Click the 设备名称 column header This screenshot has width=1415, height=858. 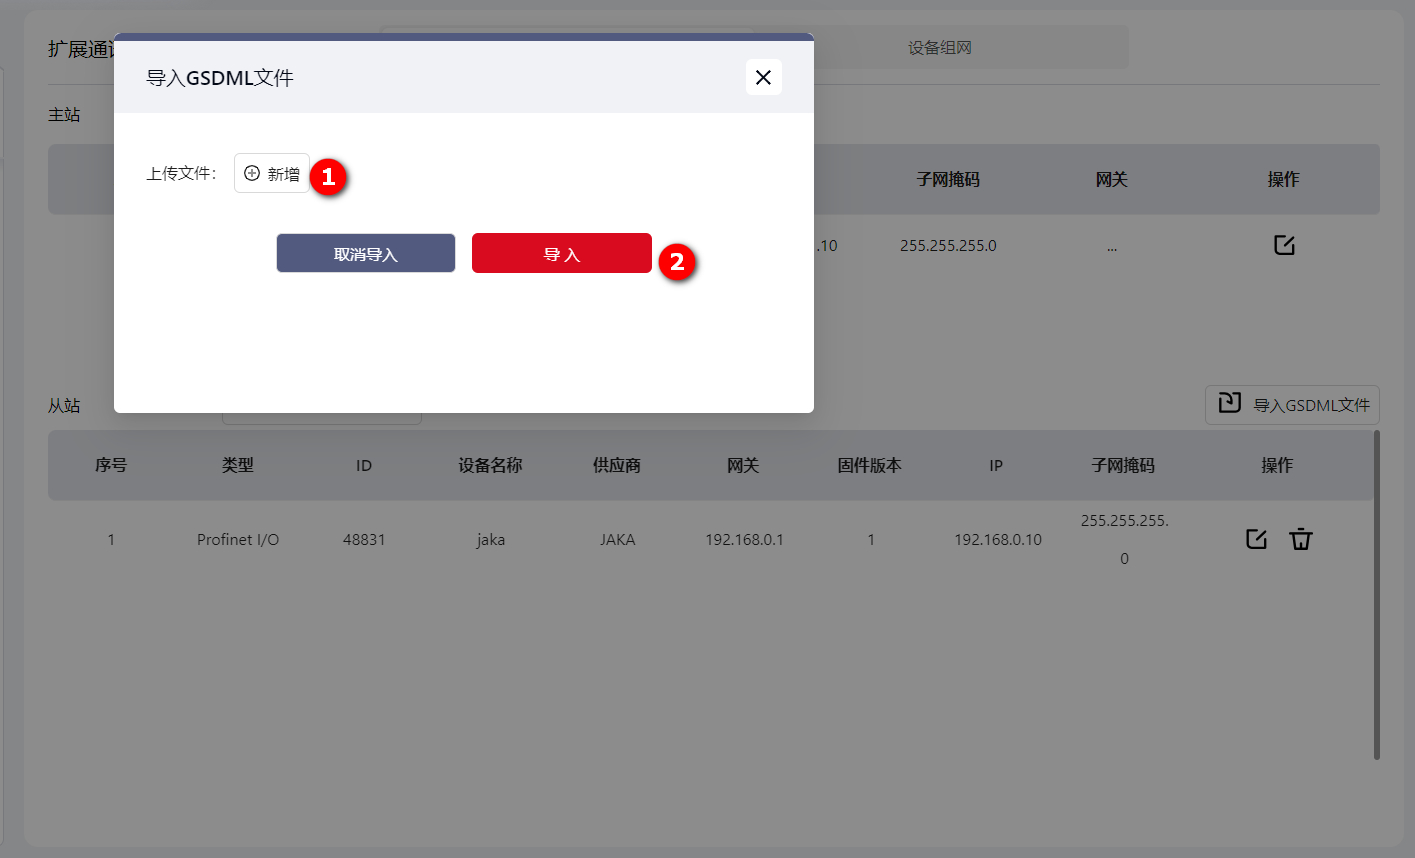pyautogui.click(x=490, y=465)
